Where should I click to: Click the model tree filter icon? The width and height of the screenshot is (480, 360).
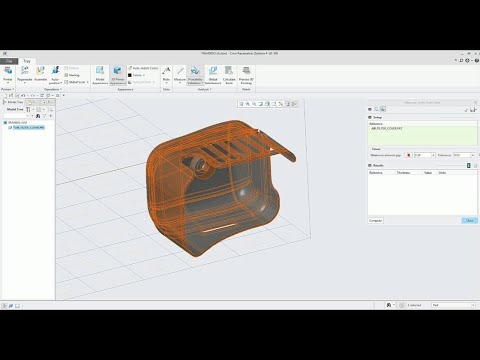(44, 116)
